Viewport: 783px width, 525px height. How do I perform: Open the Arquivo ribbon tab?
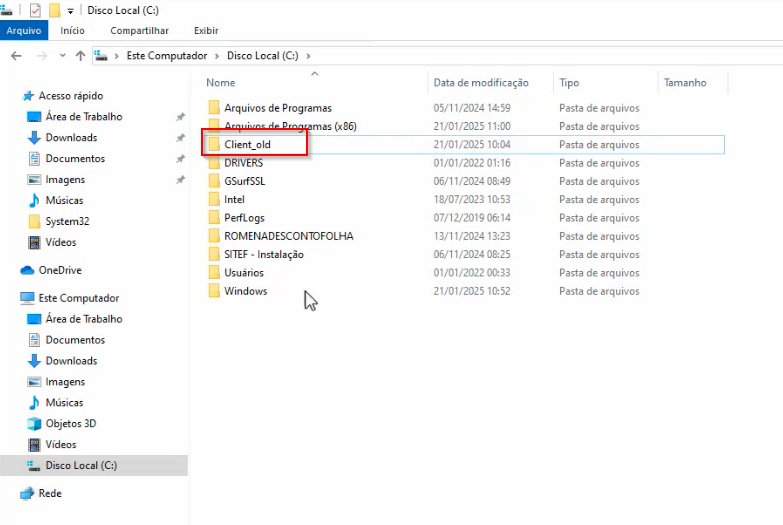pyautogui.click(x=24, y=30)
